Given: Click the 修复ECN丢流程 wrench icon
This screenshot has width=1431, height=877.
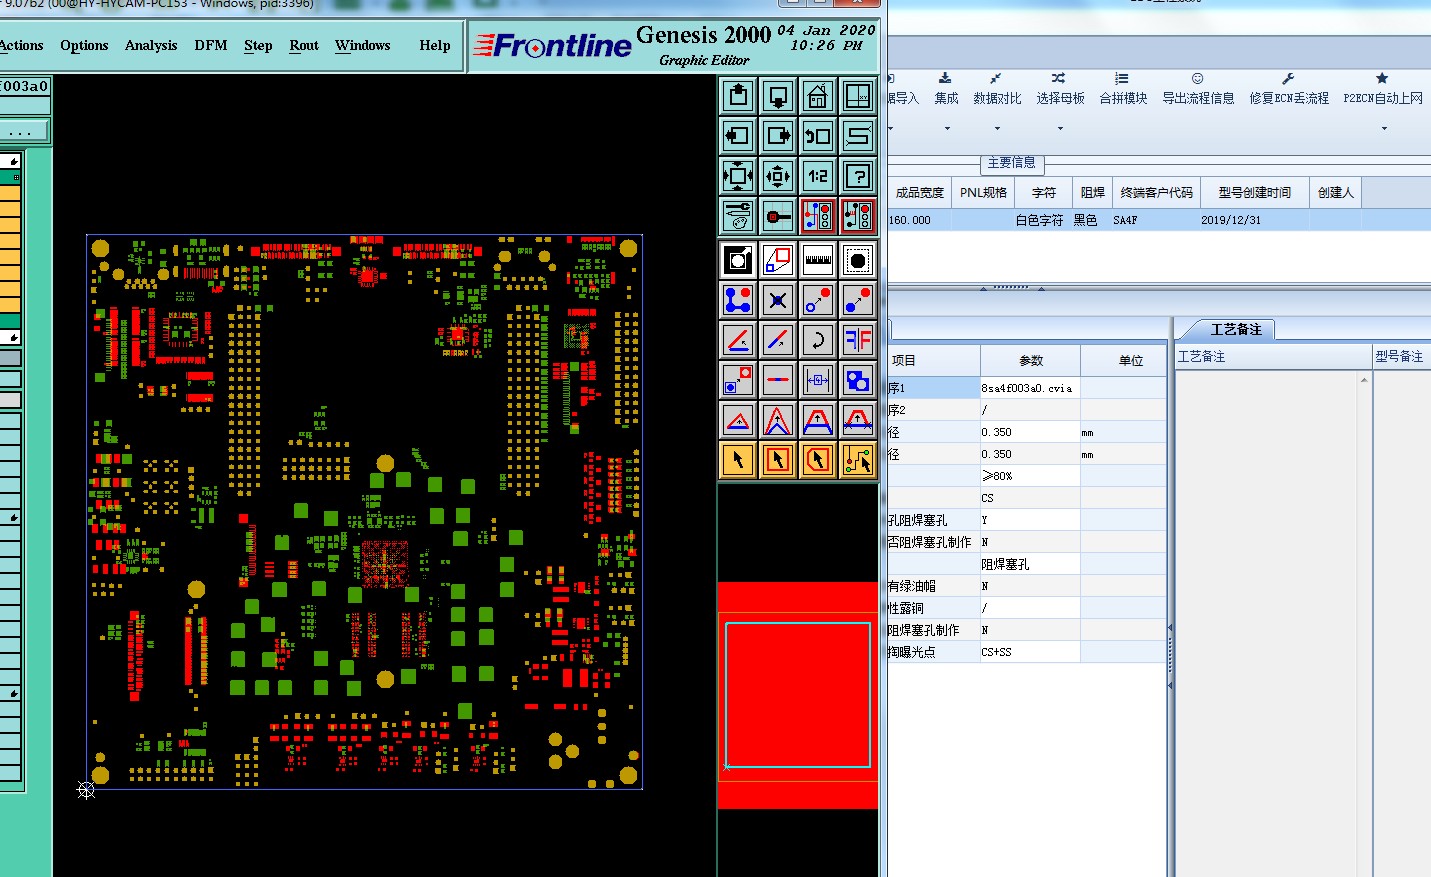Looking at the screenshot, I should (x=1288, y=78).
